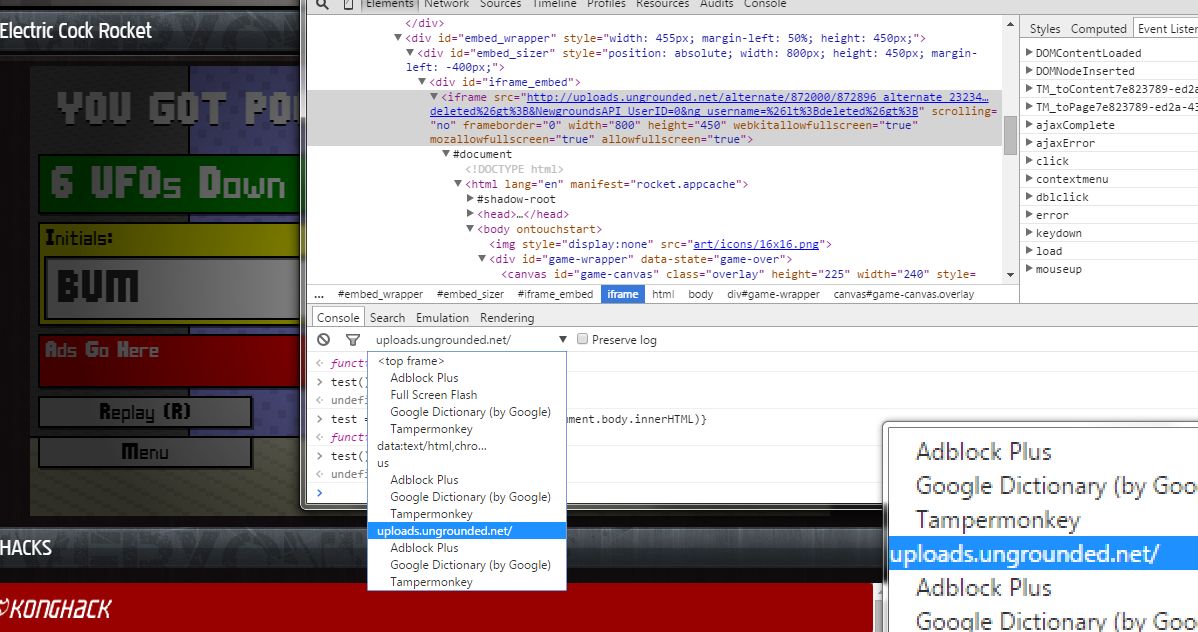This screenshot has width=1198, height=632.
Task: Click the game Menu button
Action: pyautogui.click(x=145, y=452)
